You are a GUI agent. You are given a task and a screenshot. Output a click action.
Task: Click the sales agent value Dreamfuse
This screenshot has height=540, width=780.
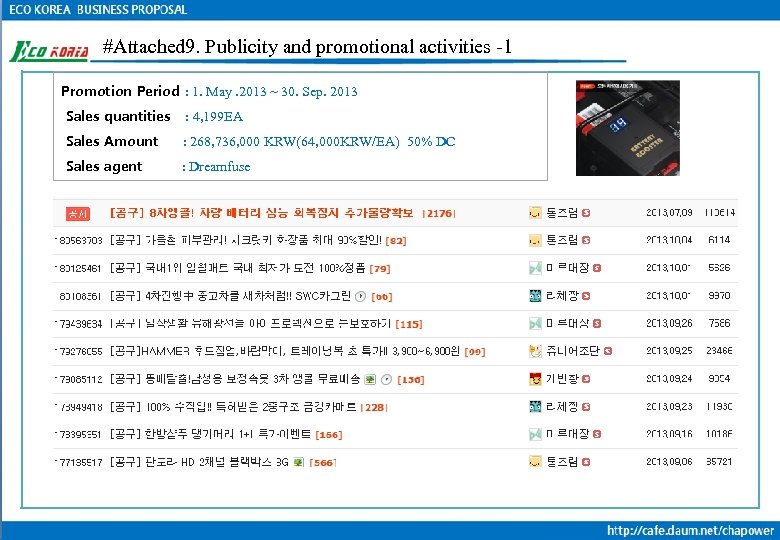[219, 167]
